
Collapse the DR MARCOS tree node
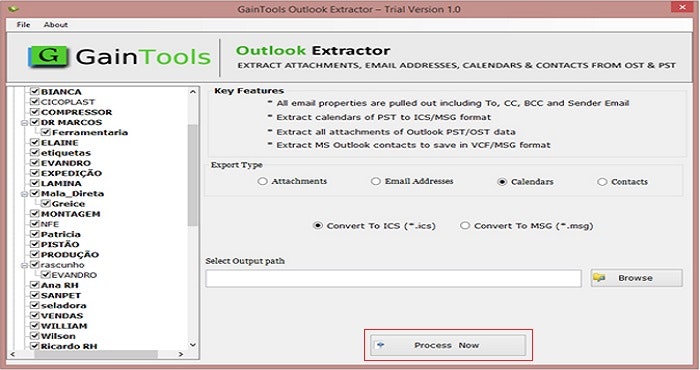click(25, 122)
